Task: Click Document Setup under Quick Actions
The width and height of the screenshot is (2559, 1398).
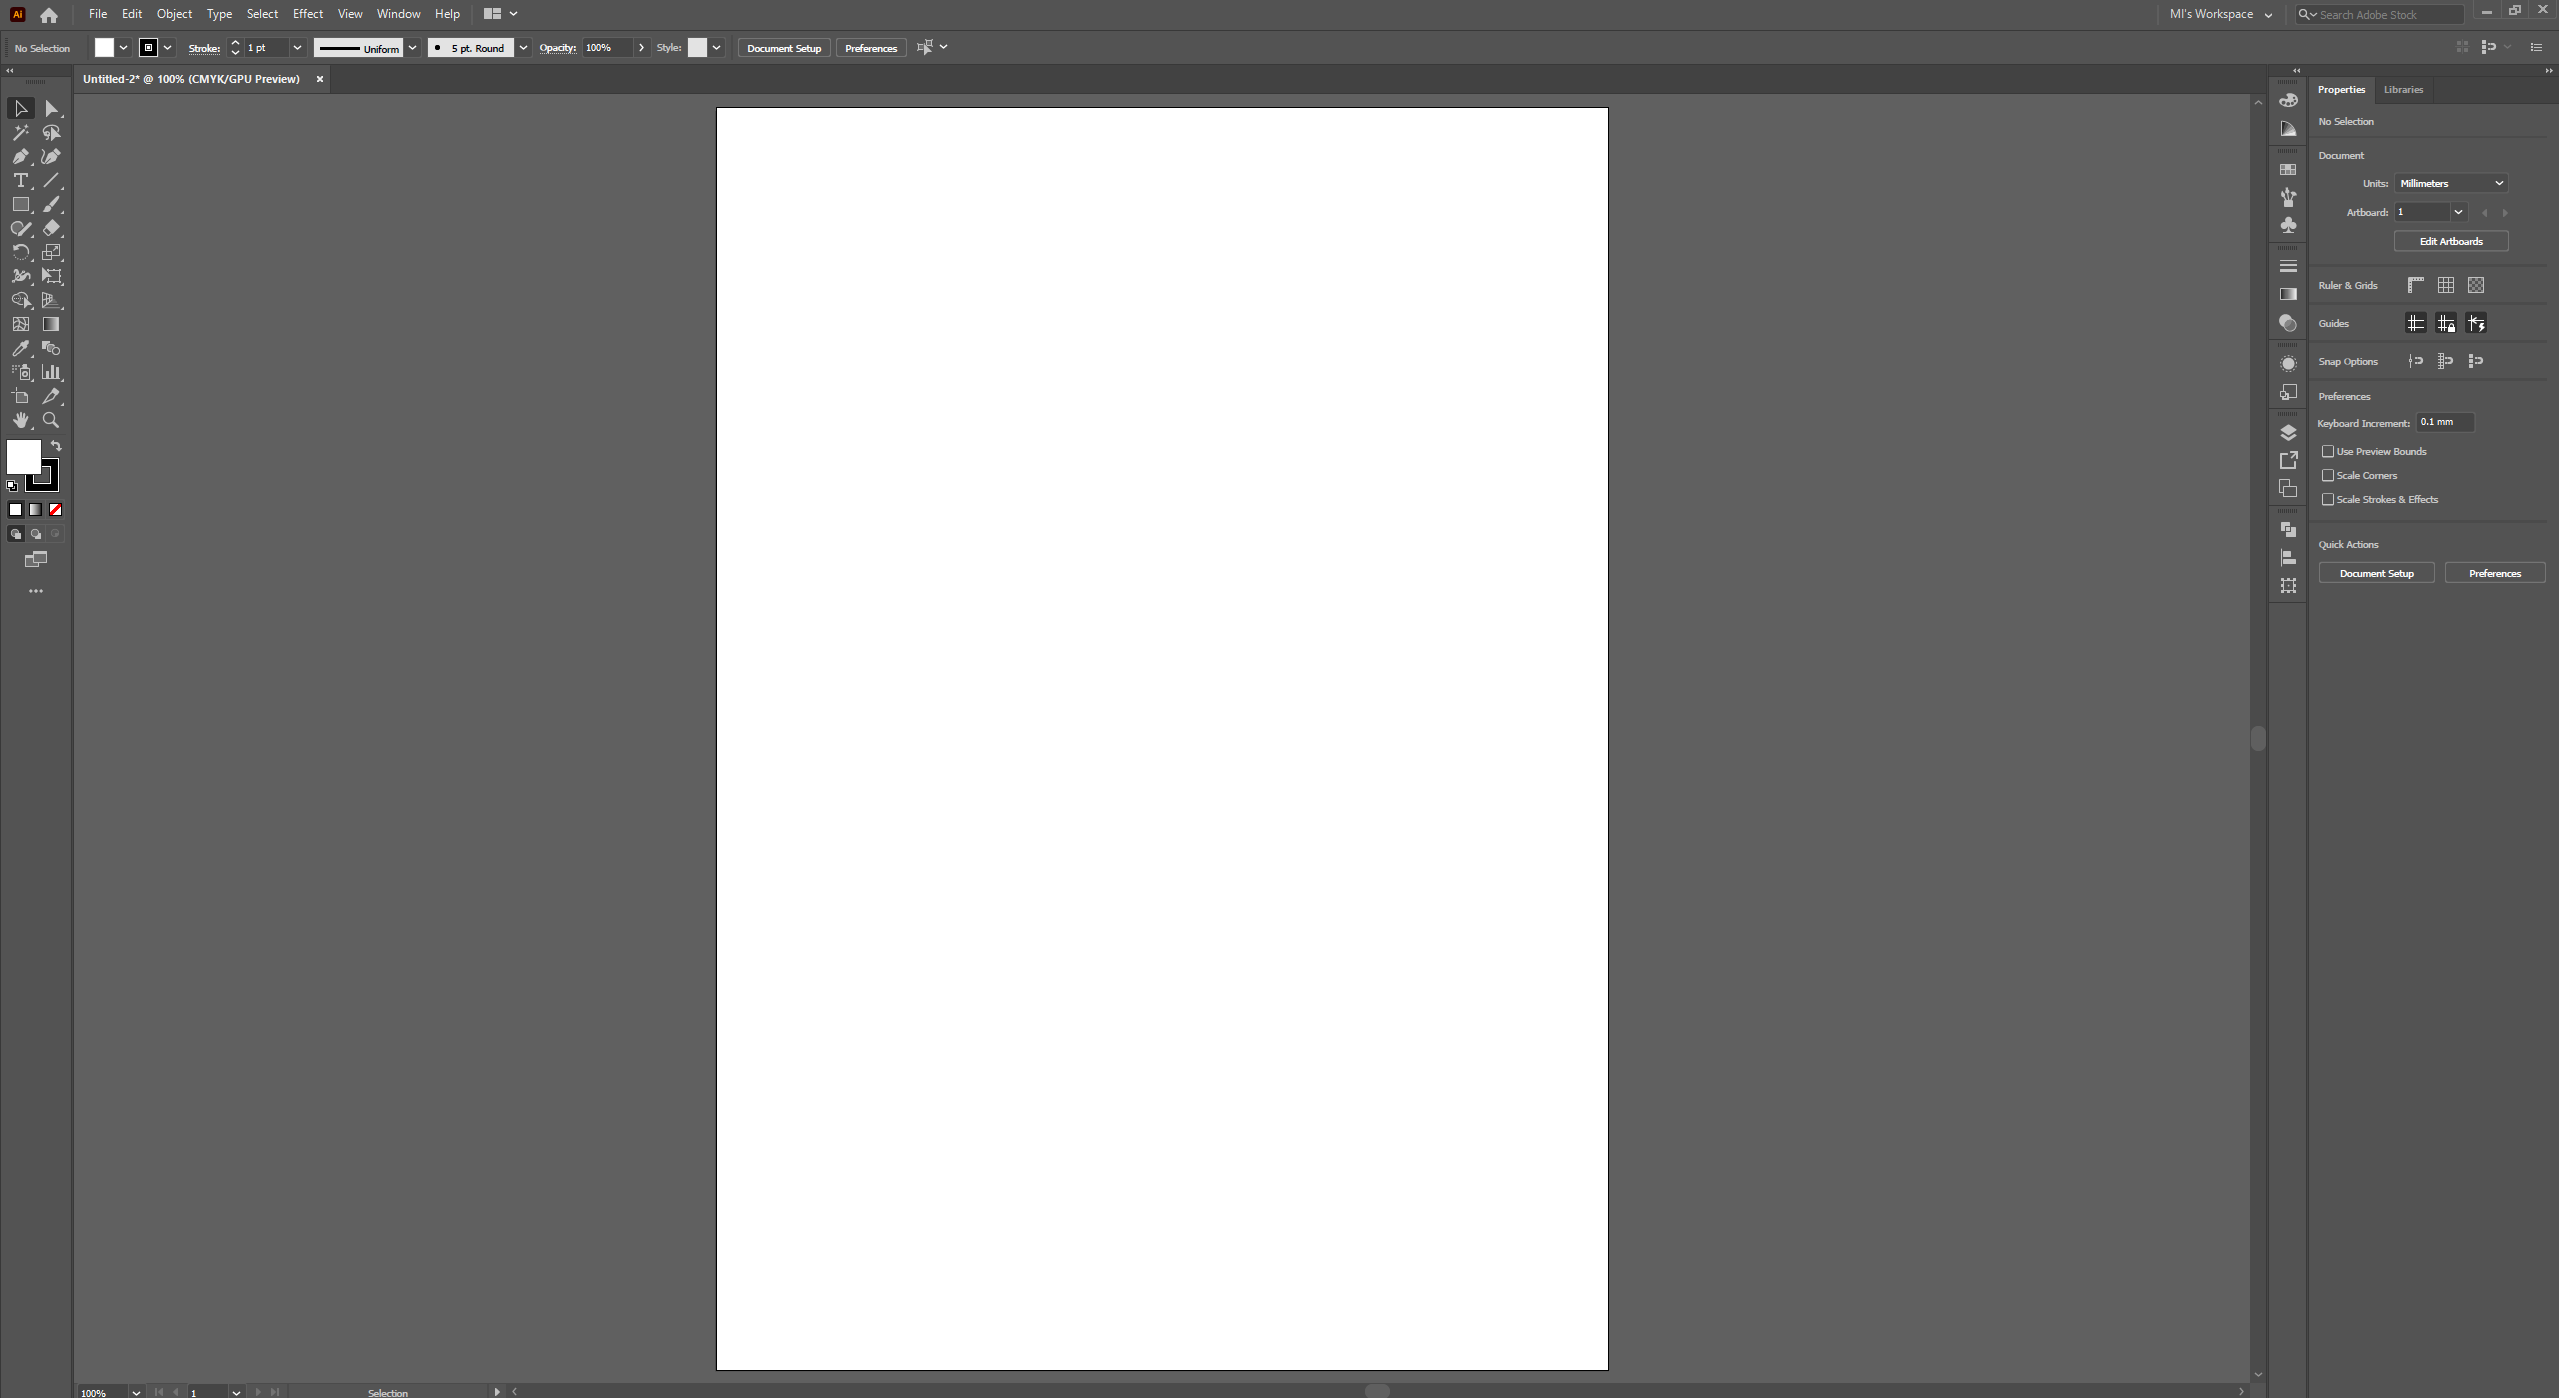Action: coord(2376,573)
